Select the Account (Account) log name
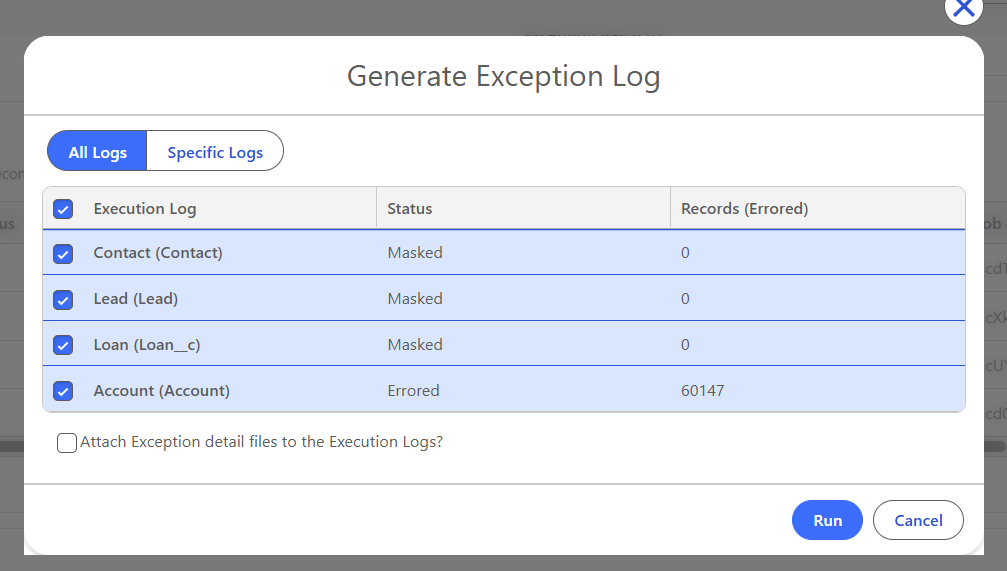The image size is (1007, 571). tap(161, 391)
